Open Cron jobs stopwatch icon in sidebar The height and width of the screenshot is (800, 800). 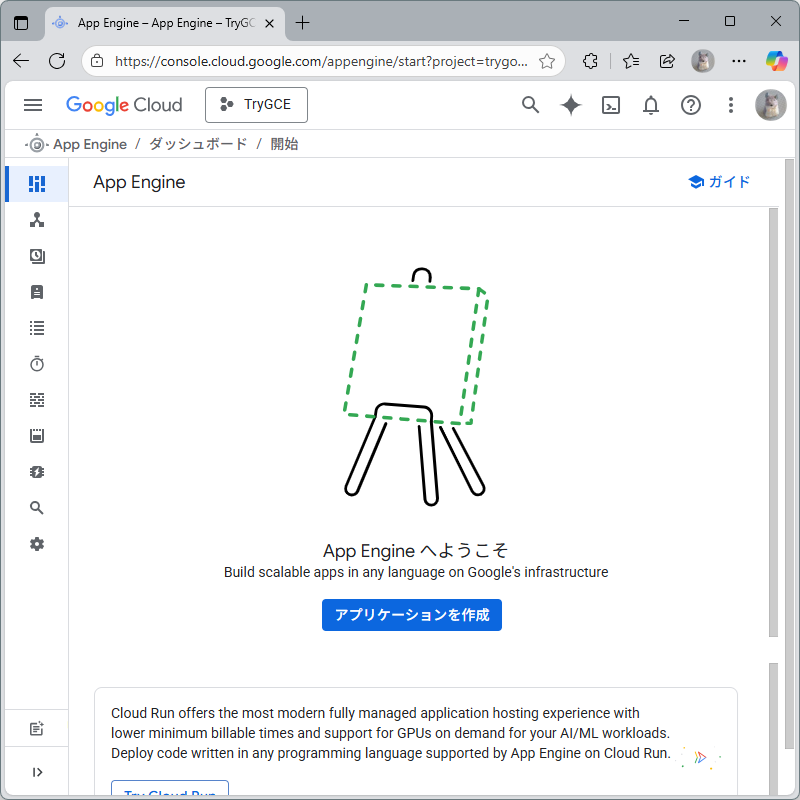pos(37,364)
